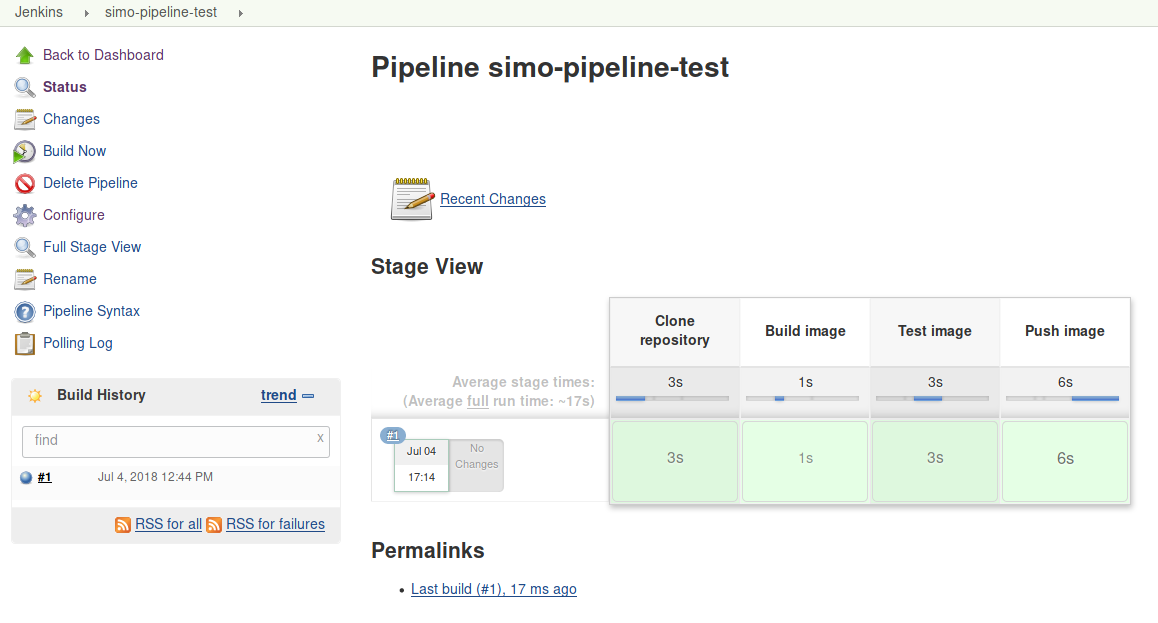Viewport: 1158px width, 623px height.
Task: Click the Delete Pipeline red prohibition icon
Action: (24, 183)
